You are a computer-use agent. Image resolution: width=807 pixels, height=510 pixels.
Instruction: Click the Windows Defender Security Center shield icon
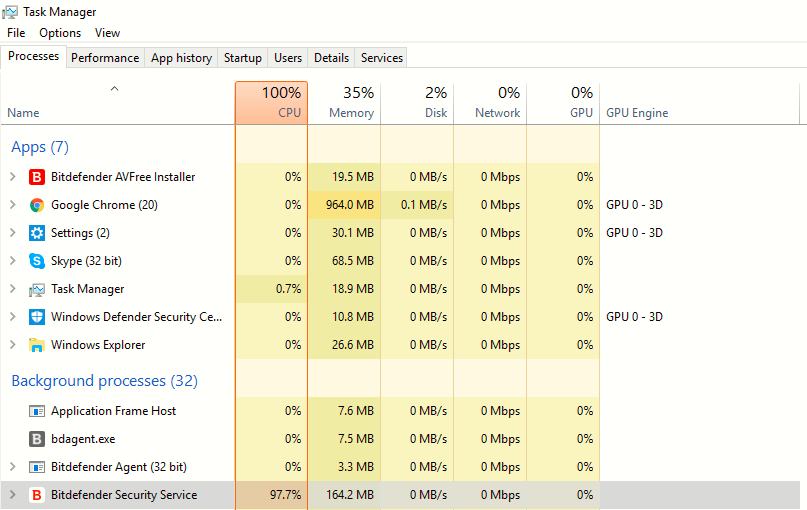pyautogui.click(x=37, y=317)
